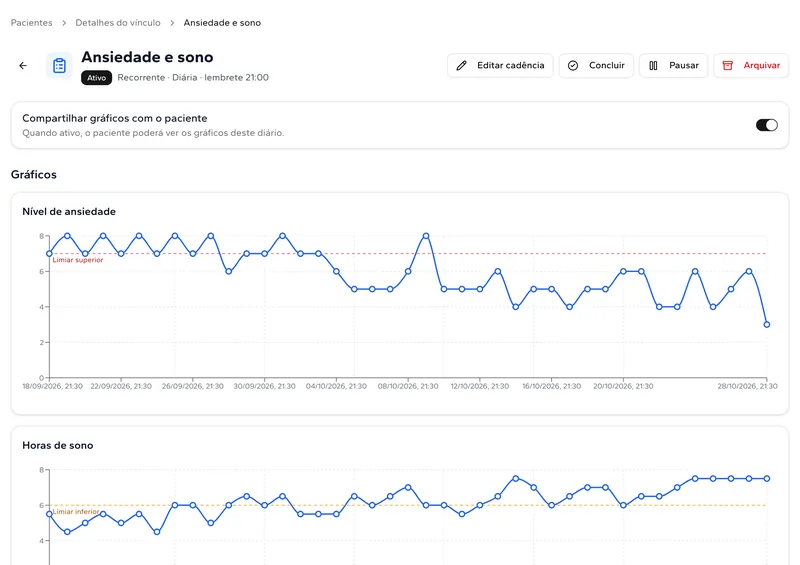Click the 12/10/2026, 21:30 axis label
The image size is (800, 565).
[x=480, y=386]
